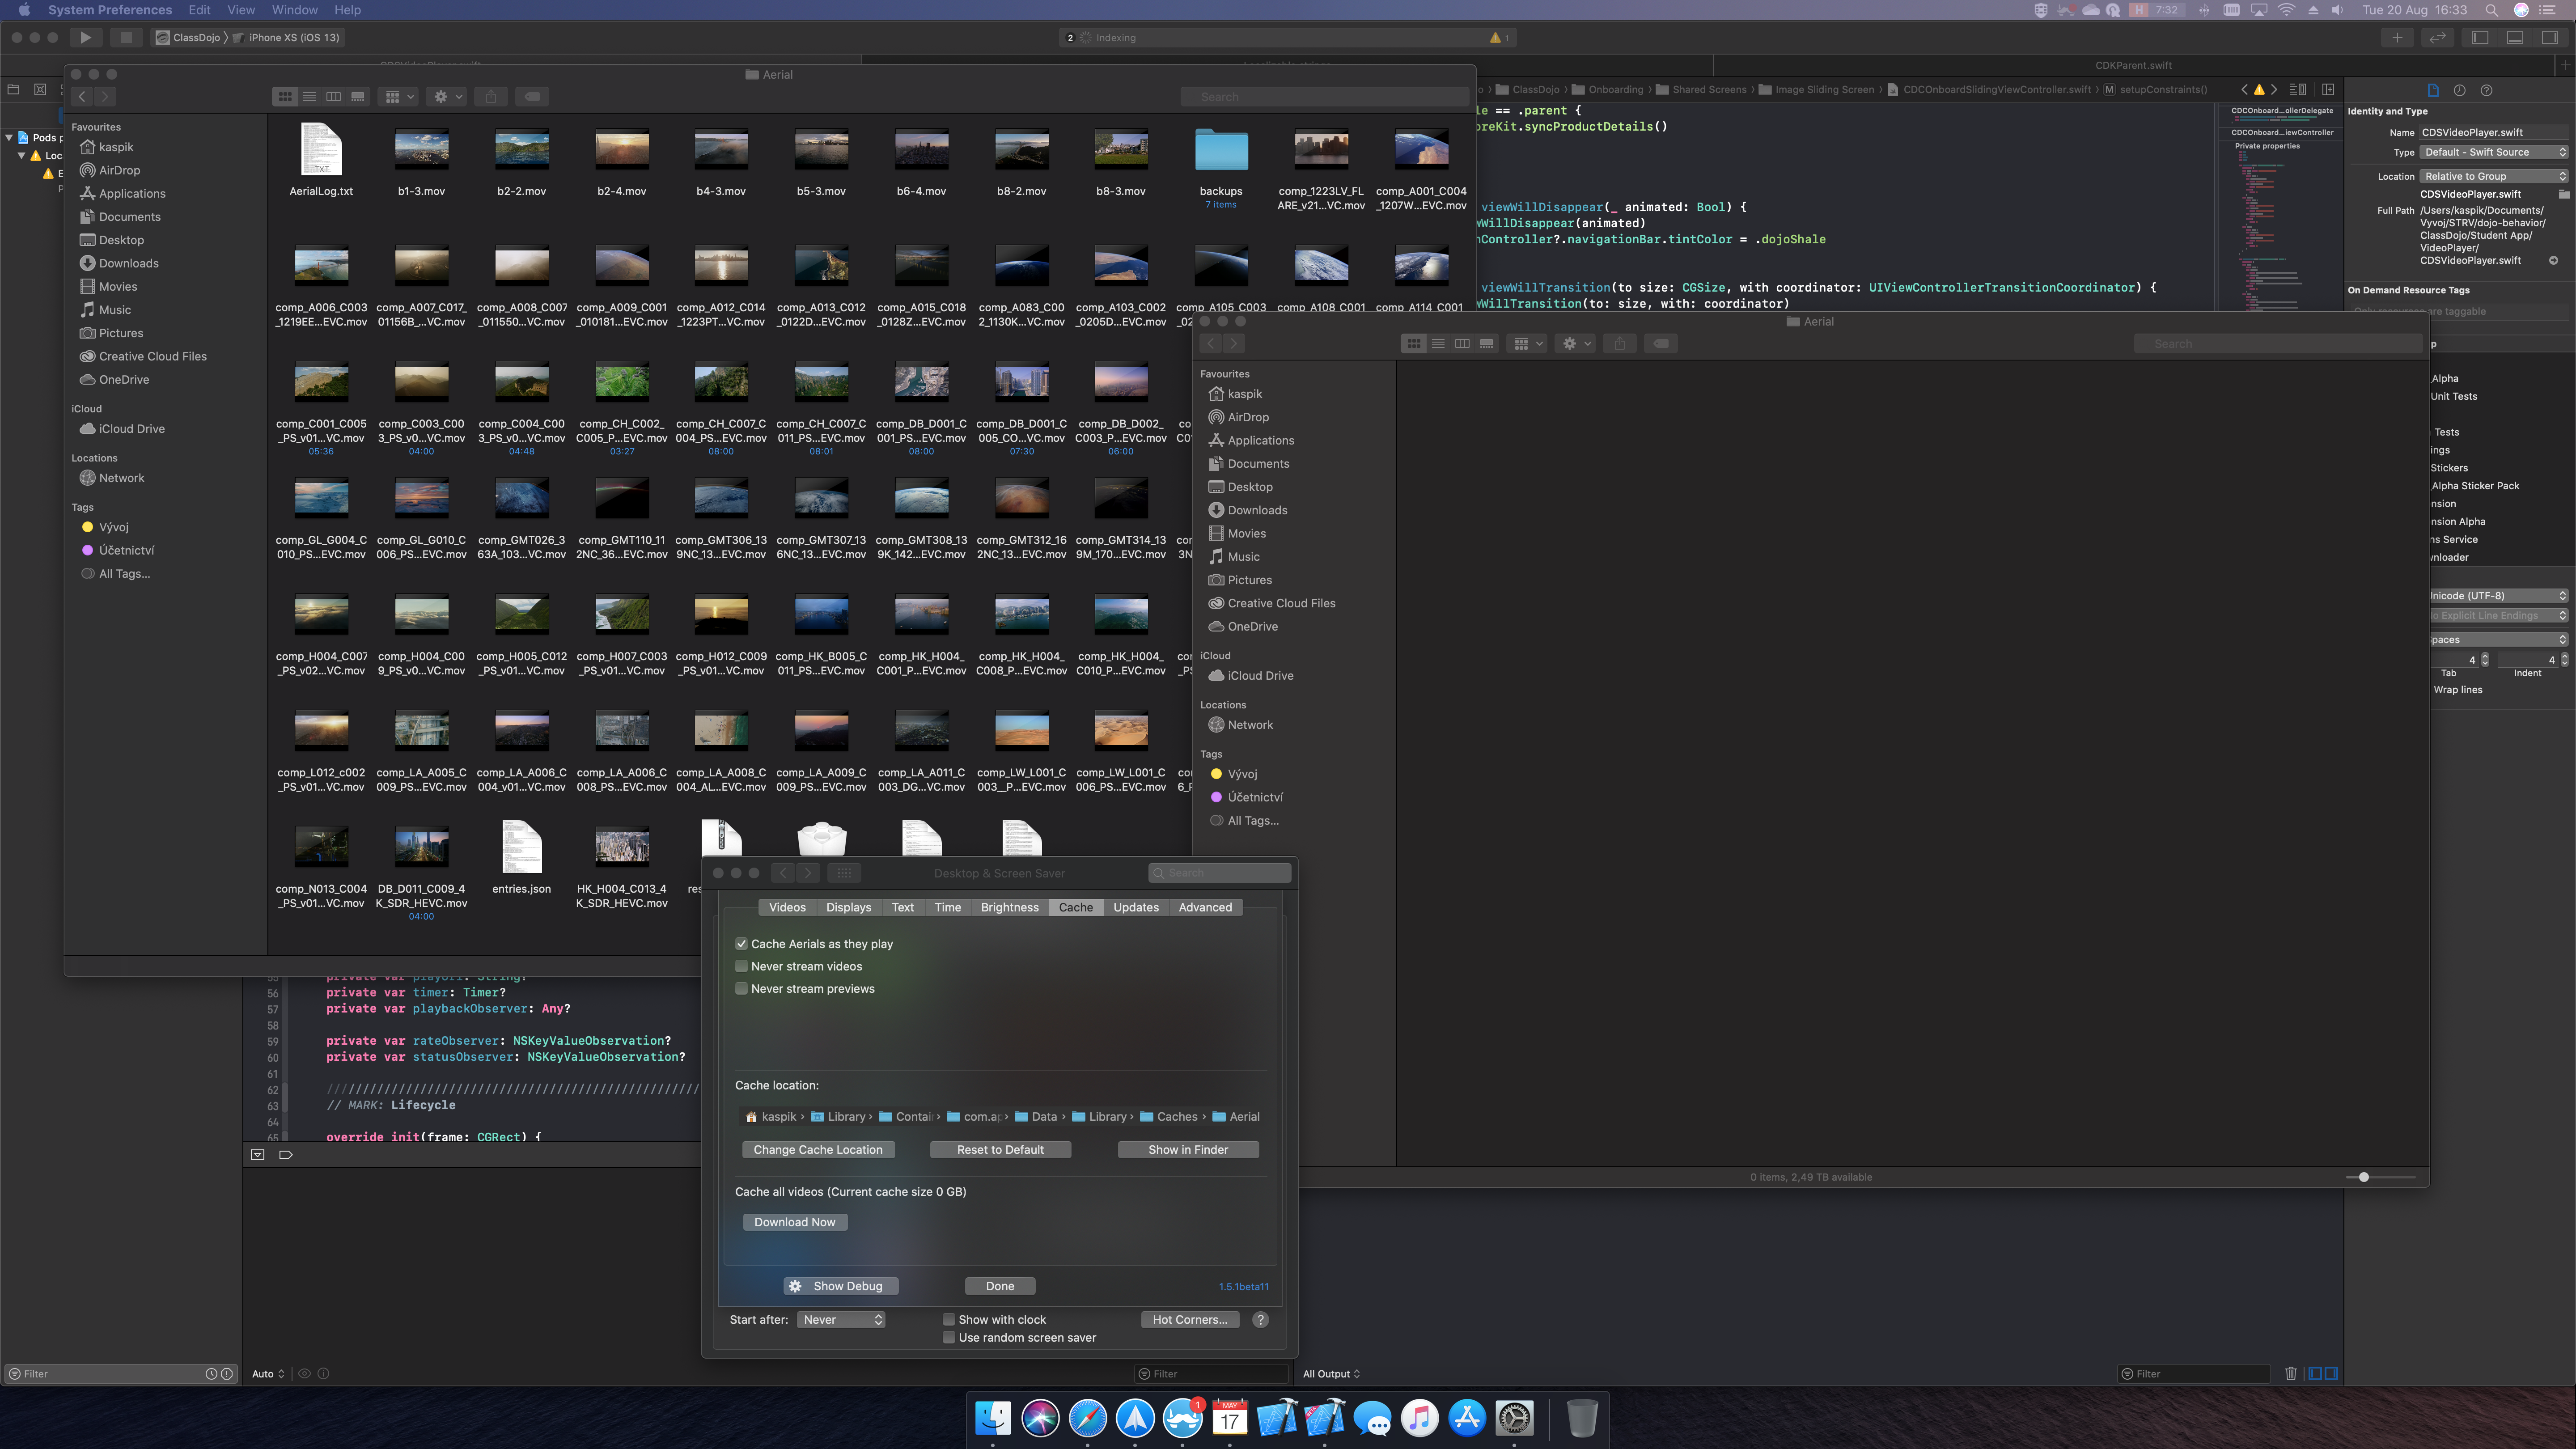Click the Xcode Stop button
The width and height of the screenshot is (2576, 1449).
pos(125,37)
